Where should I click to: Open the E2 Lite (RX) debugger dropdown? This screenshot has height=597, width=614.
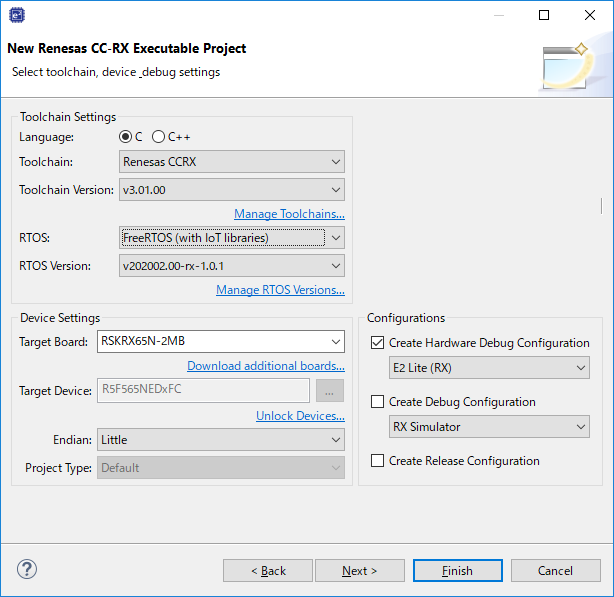(x=489, y=368)
